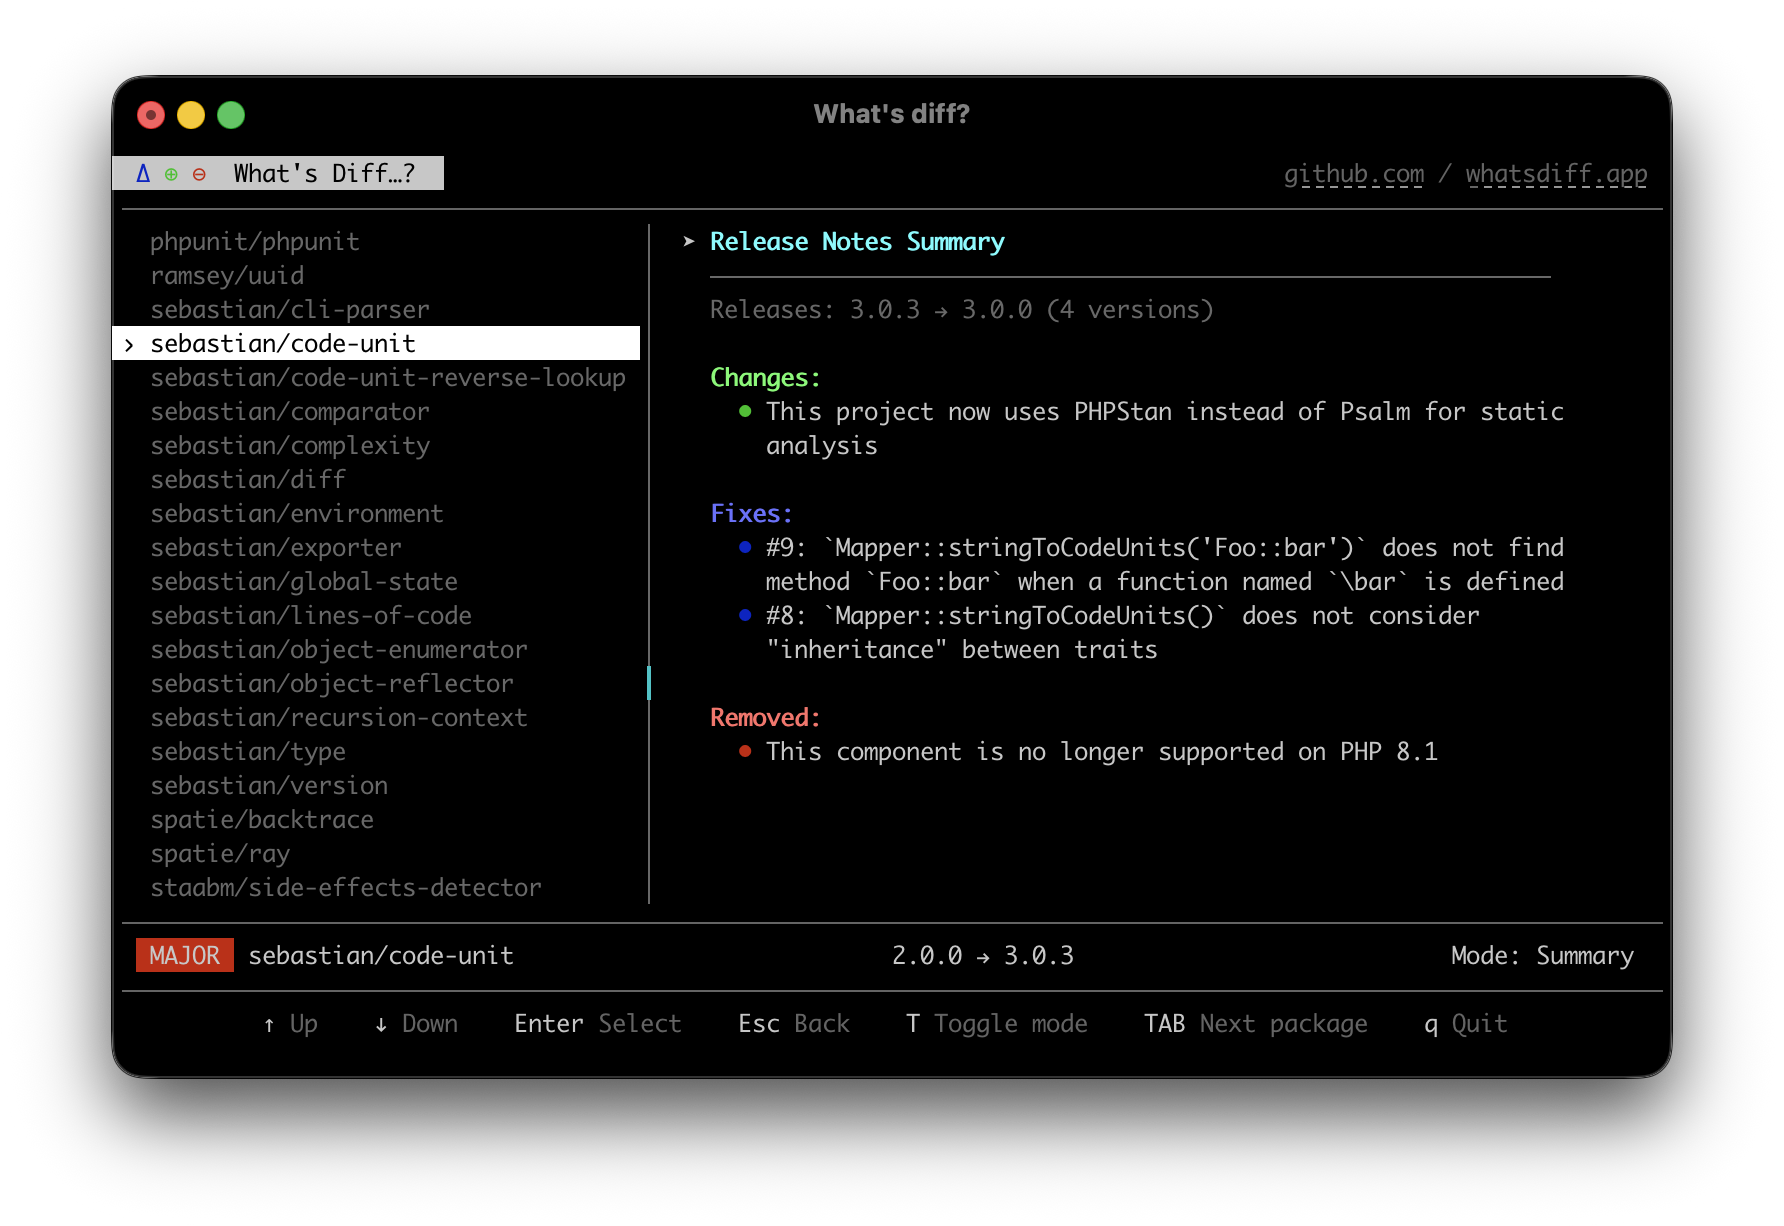Click the red minus-circle icon in the header
The width and height of the screenshot is (1784, 1226).
(199, 173)
